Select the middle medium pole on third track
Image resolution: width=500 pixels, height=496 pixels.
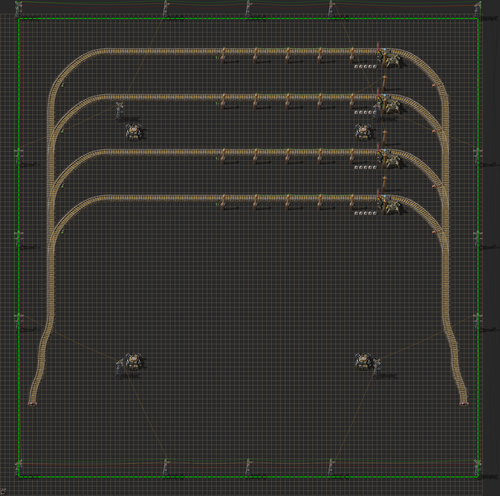(288, 156)
